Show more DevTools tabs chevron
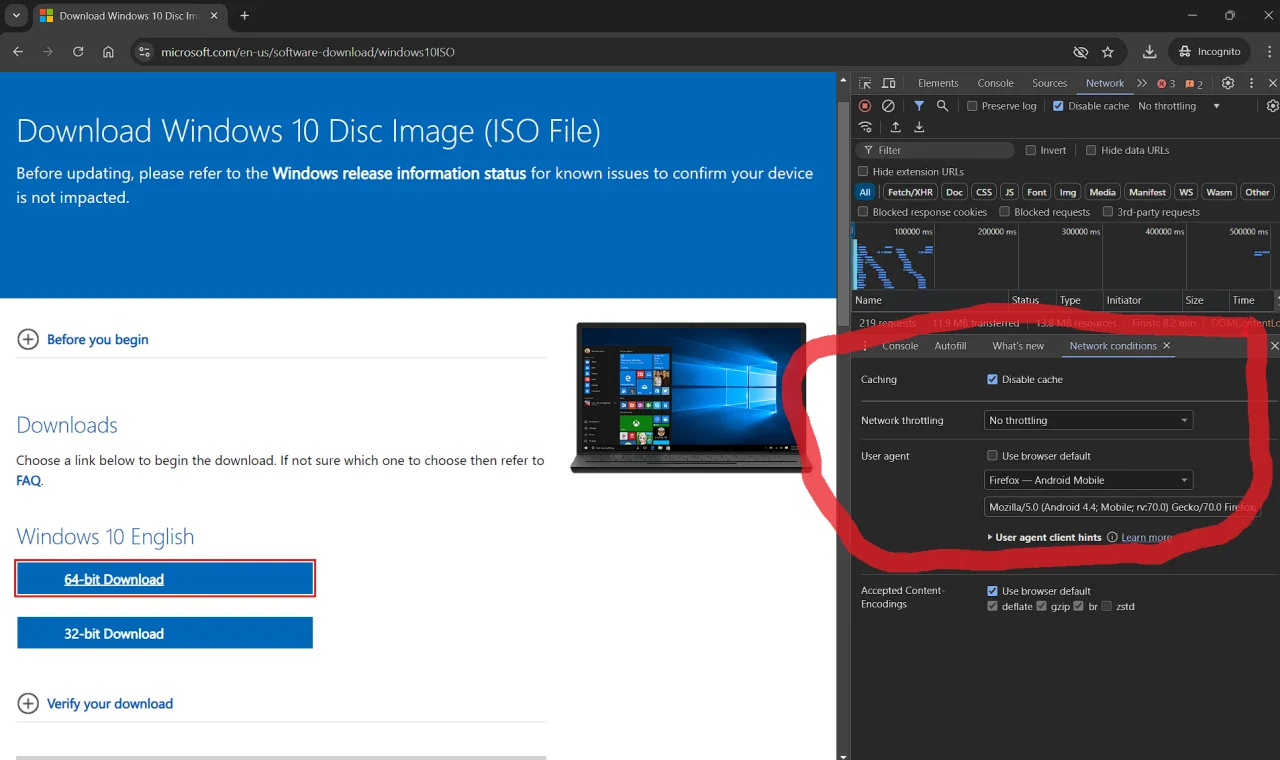The height and width of the screenshot is (760, 1280). [1142, 83]
